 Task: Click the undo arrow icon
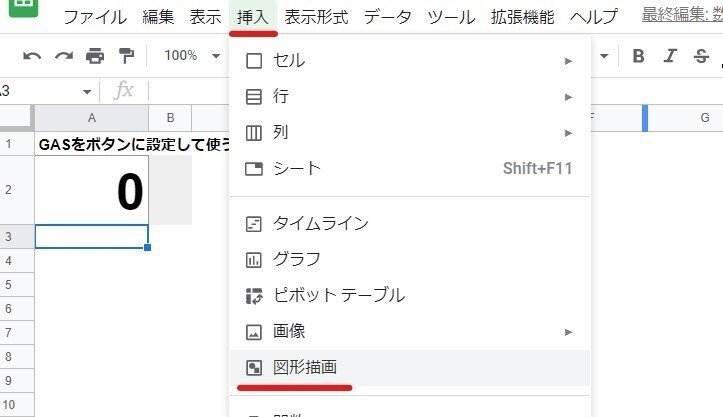(x=32, y=56)
